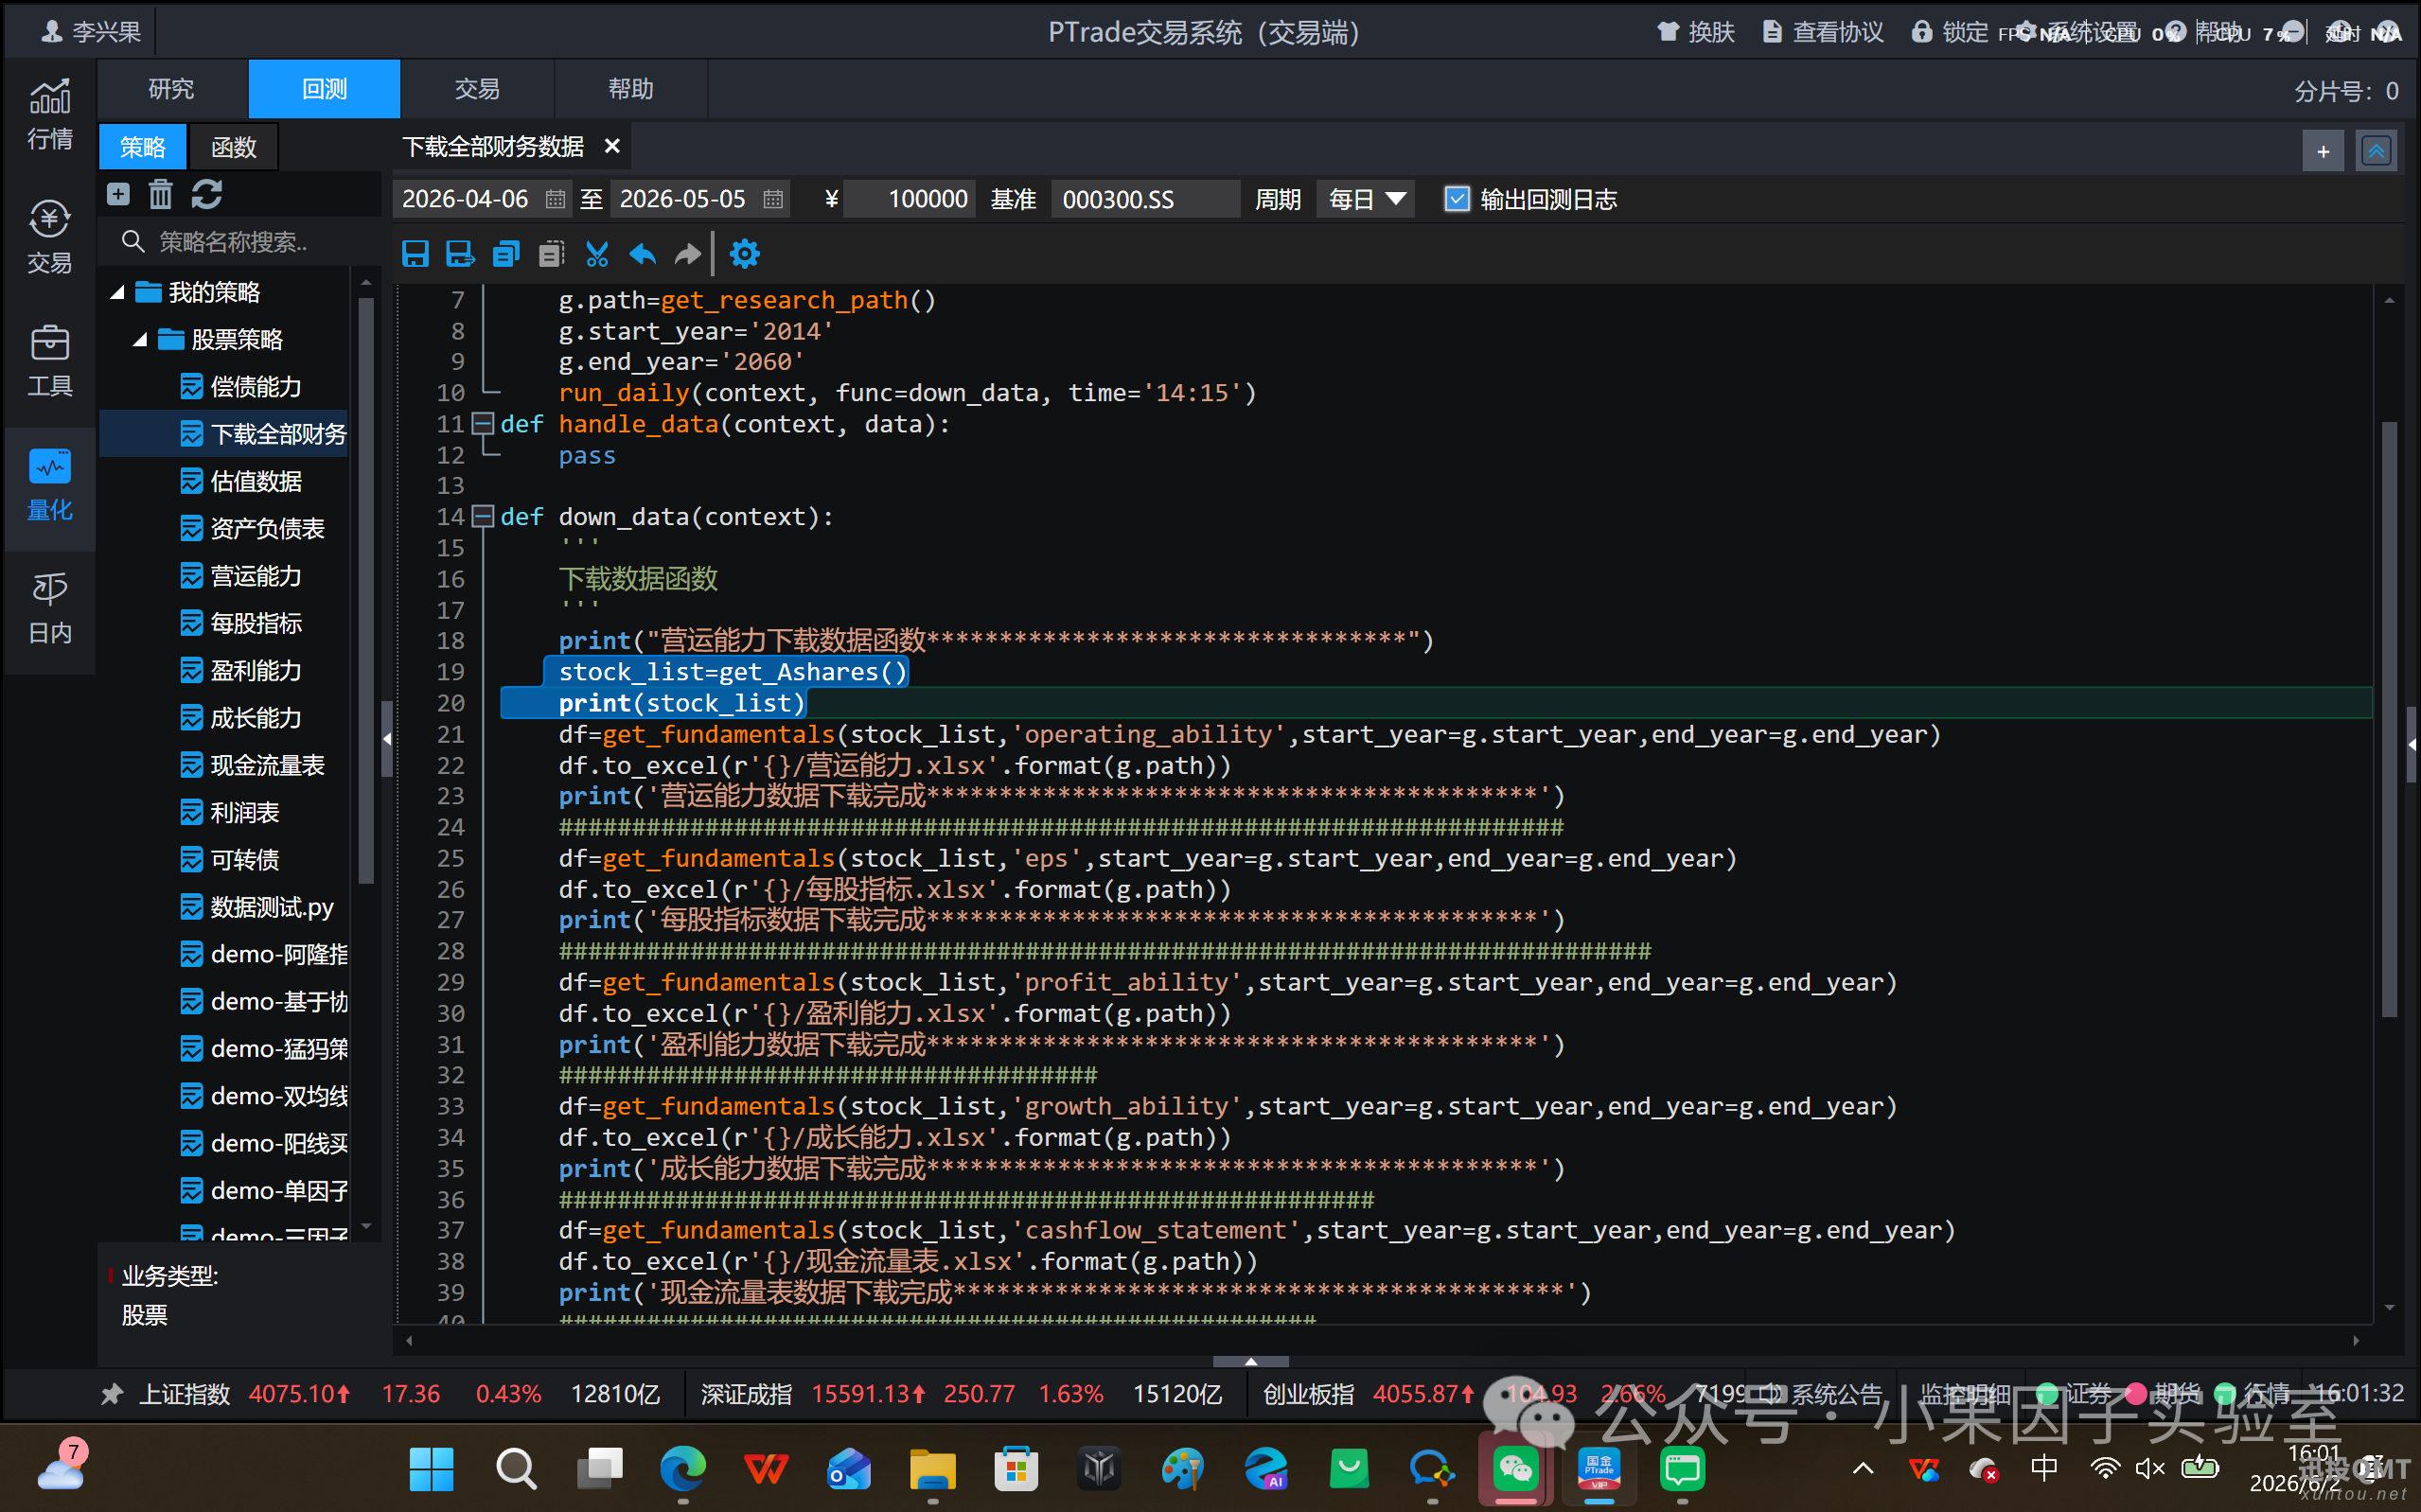2421x1512 pixels.
Task: Collapse the 我的策略 folder
Action: [x=117, y=292]
